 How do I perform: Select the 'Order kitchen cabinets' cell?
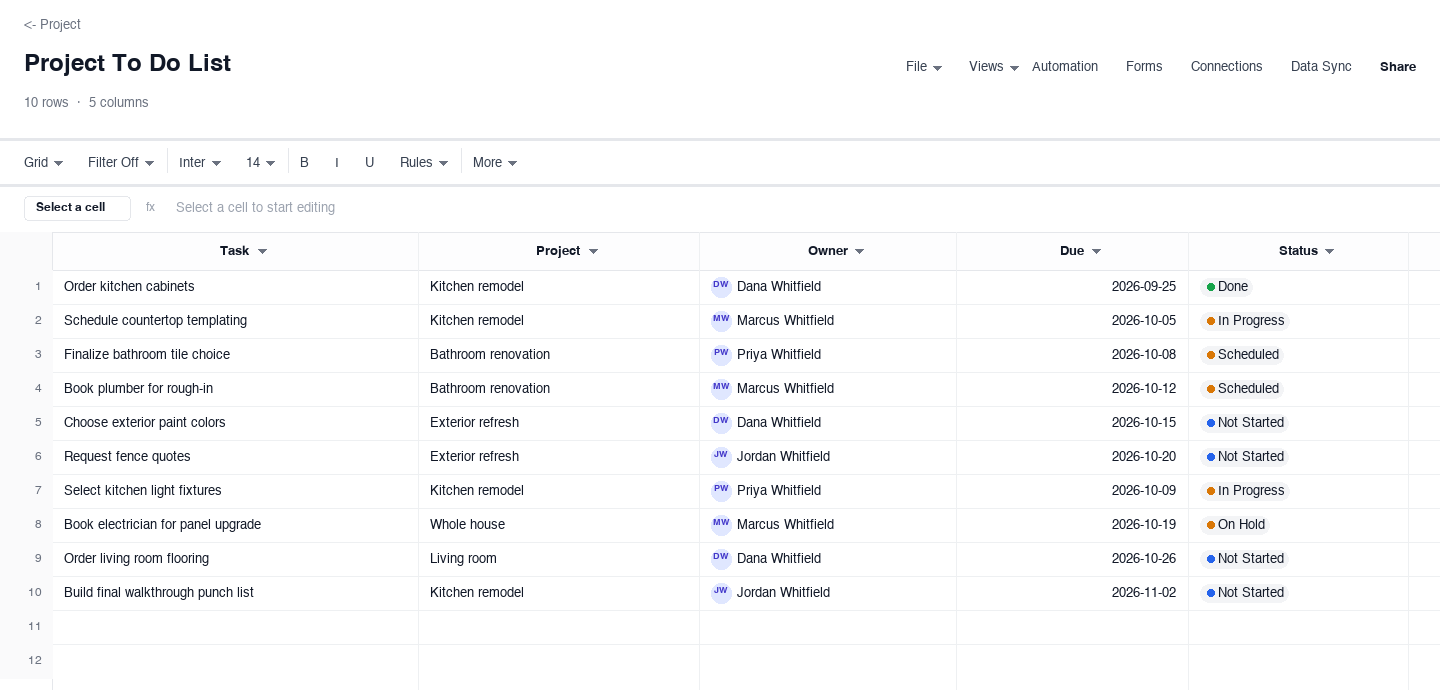coord(236,287)
